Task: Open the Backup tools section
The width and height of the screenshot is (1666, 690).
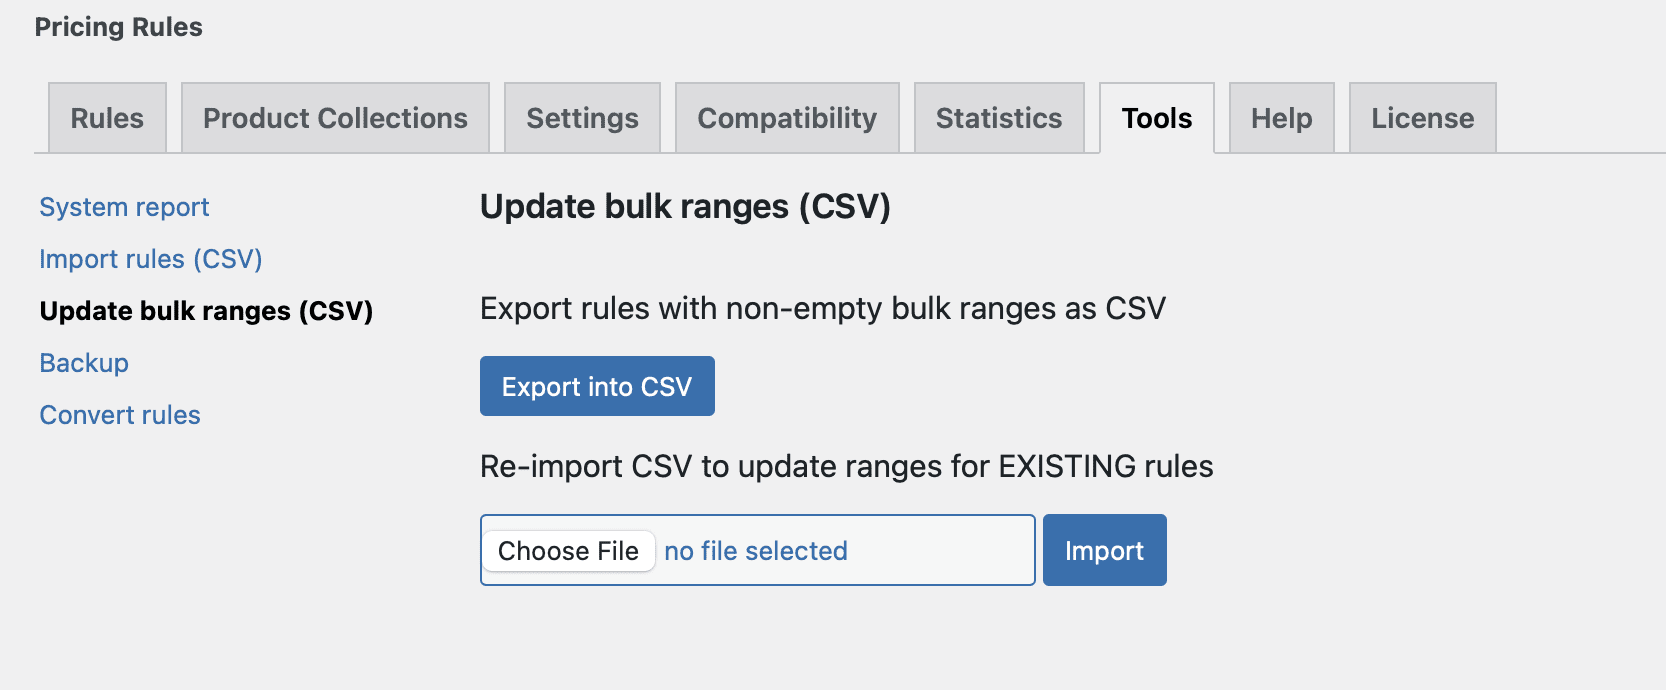Action: (84, 363)
